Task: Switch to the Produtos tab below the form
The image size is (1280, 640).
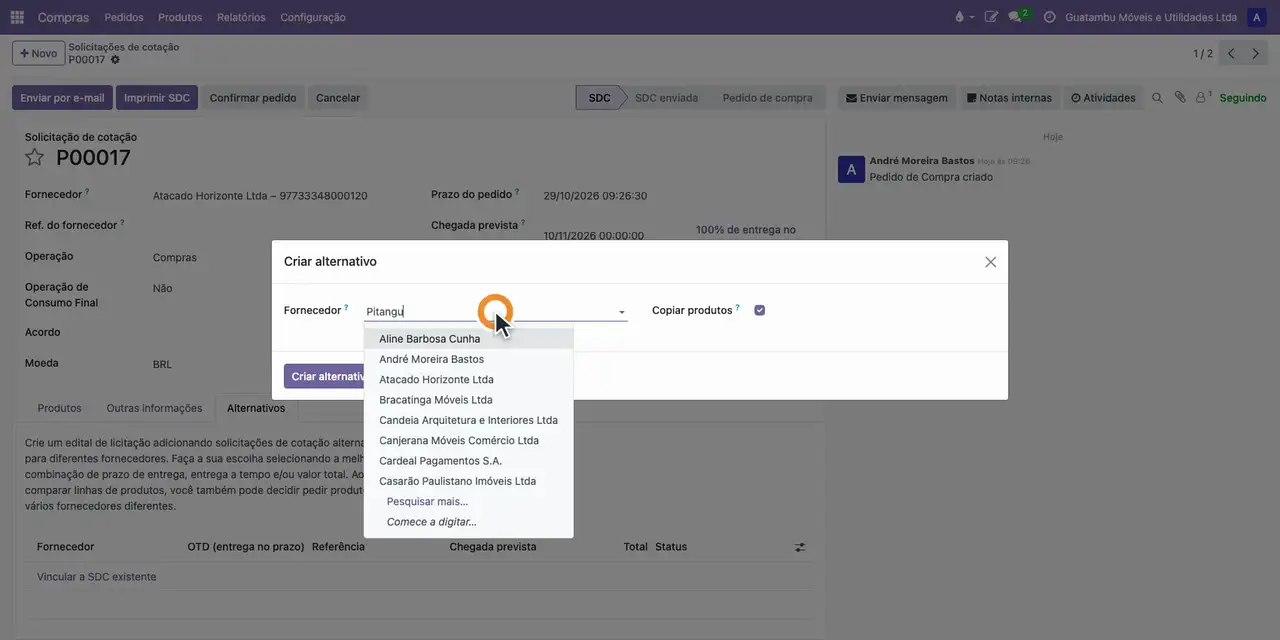Action: pos(59,408)
